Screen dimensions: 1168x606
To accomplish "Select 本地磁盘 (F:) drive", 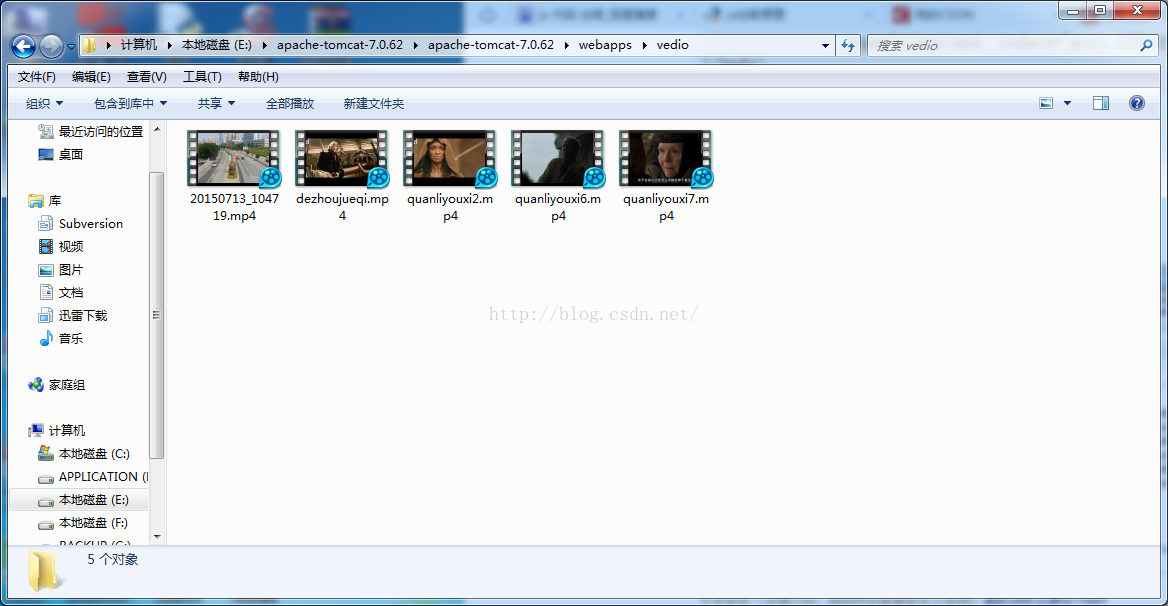I will 83,523.
